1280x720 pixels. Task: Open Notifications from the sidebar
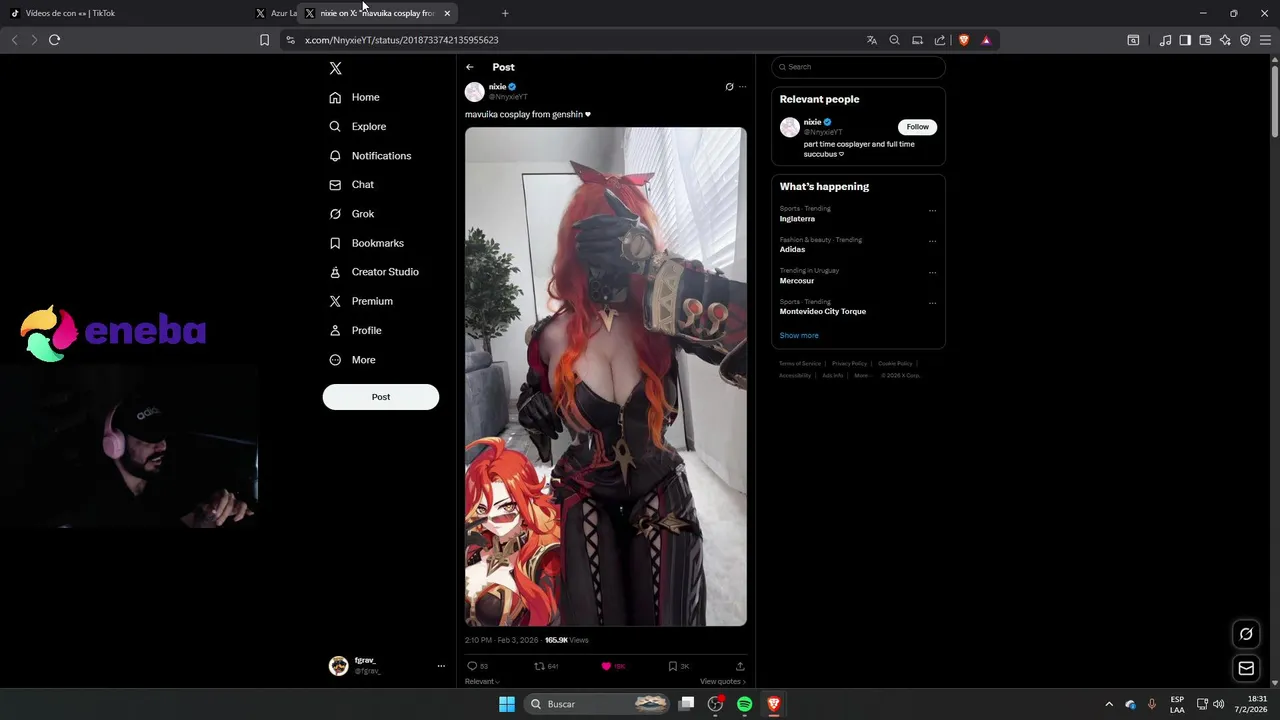coord(370,156)
